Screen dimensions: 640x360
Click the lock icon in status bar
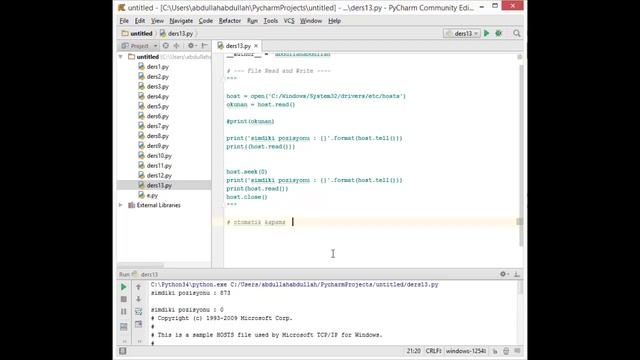pyautogui.click(x=495, y=351)
